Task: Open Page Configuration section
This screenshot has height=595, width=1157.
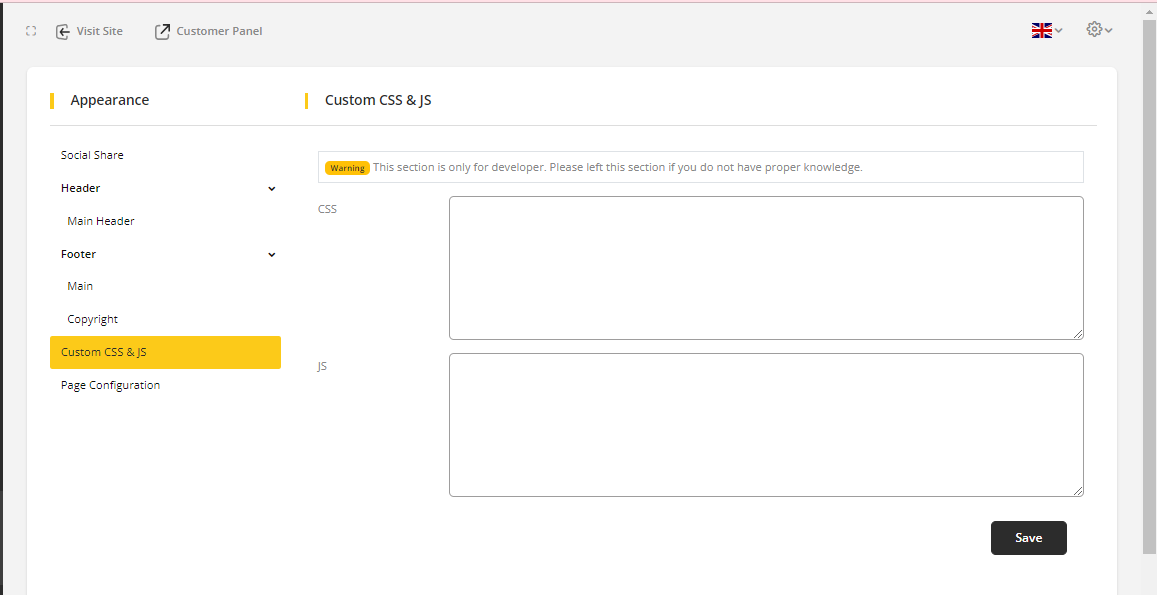Action: (x=110, y=385)
